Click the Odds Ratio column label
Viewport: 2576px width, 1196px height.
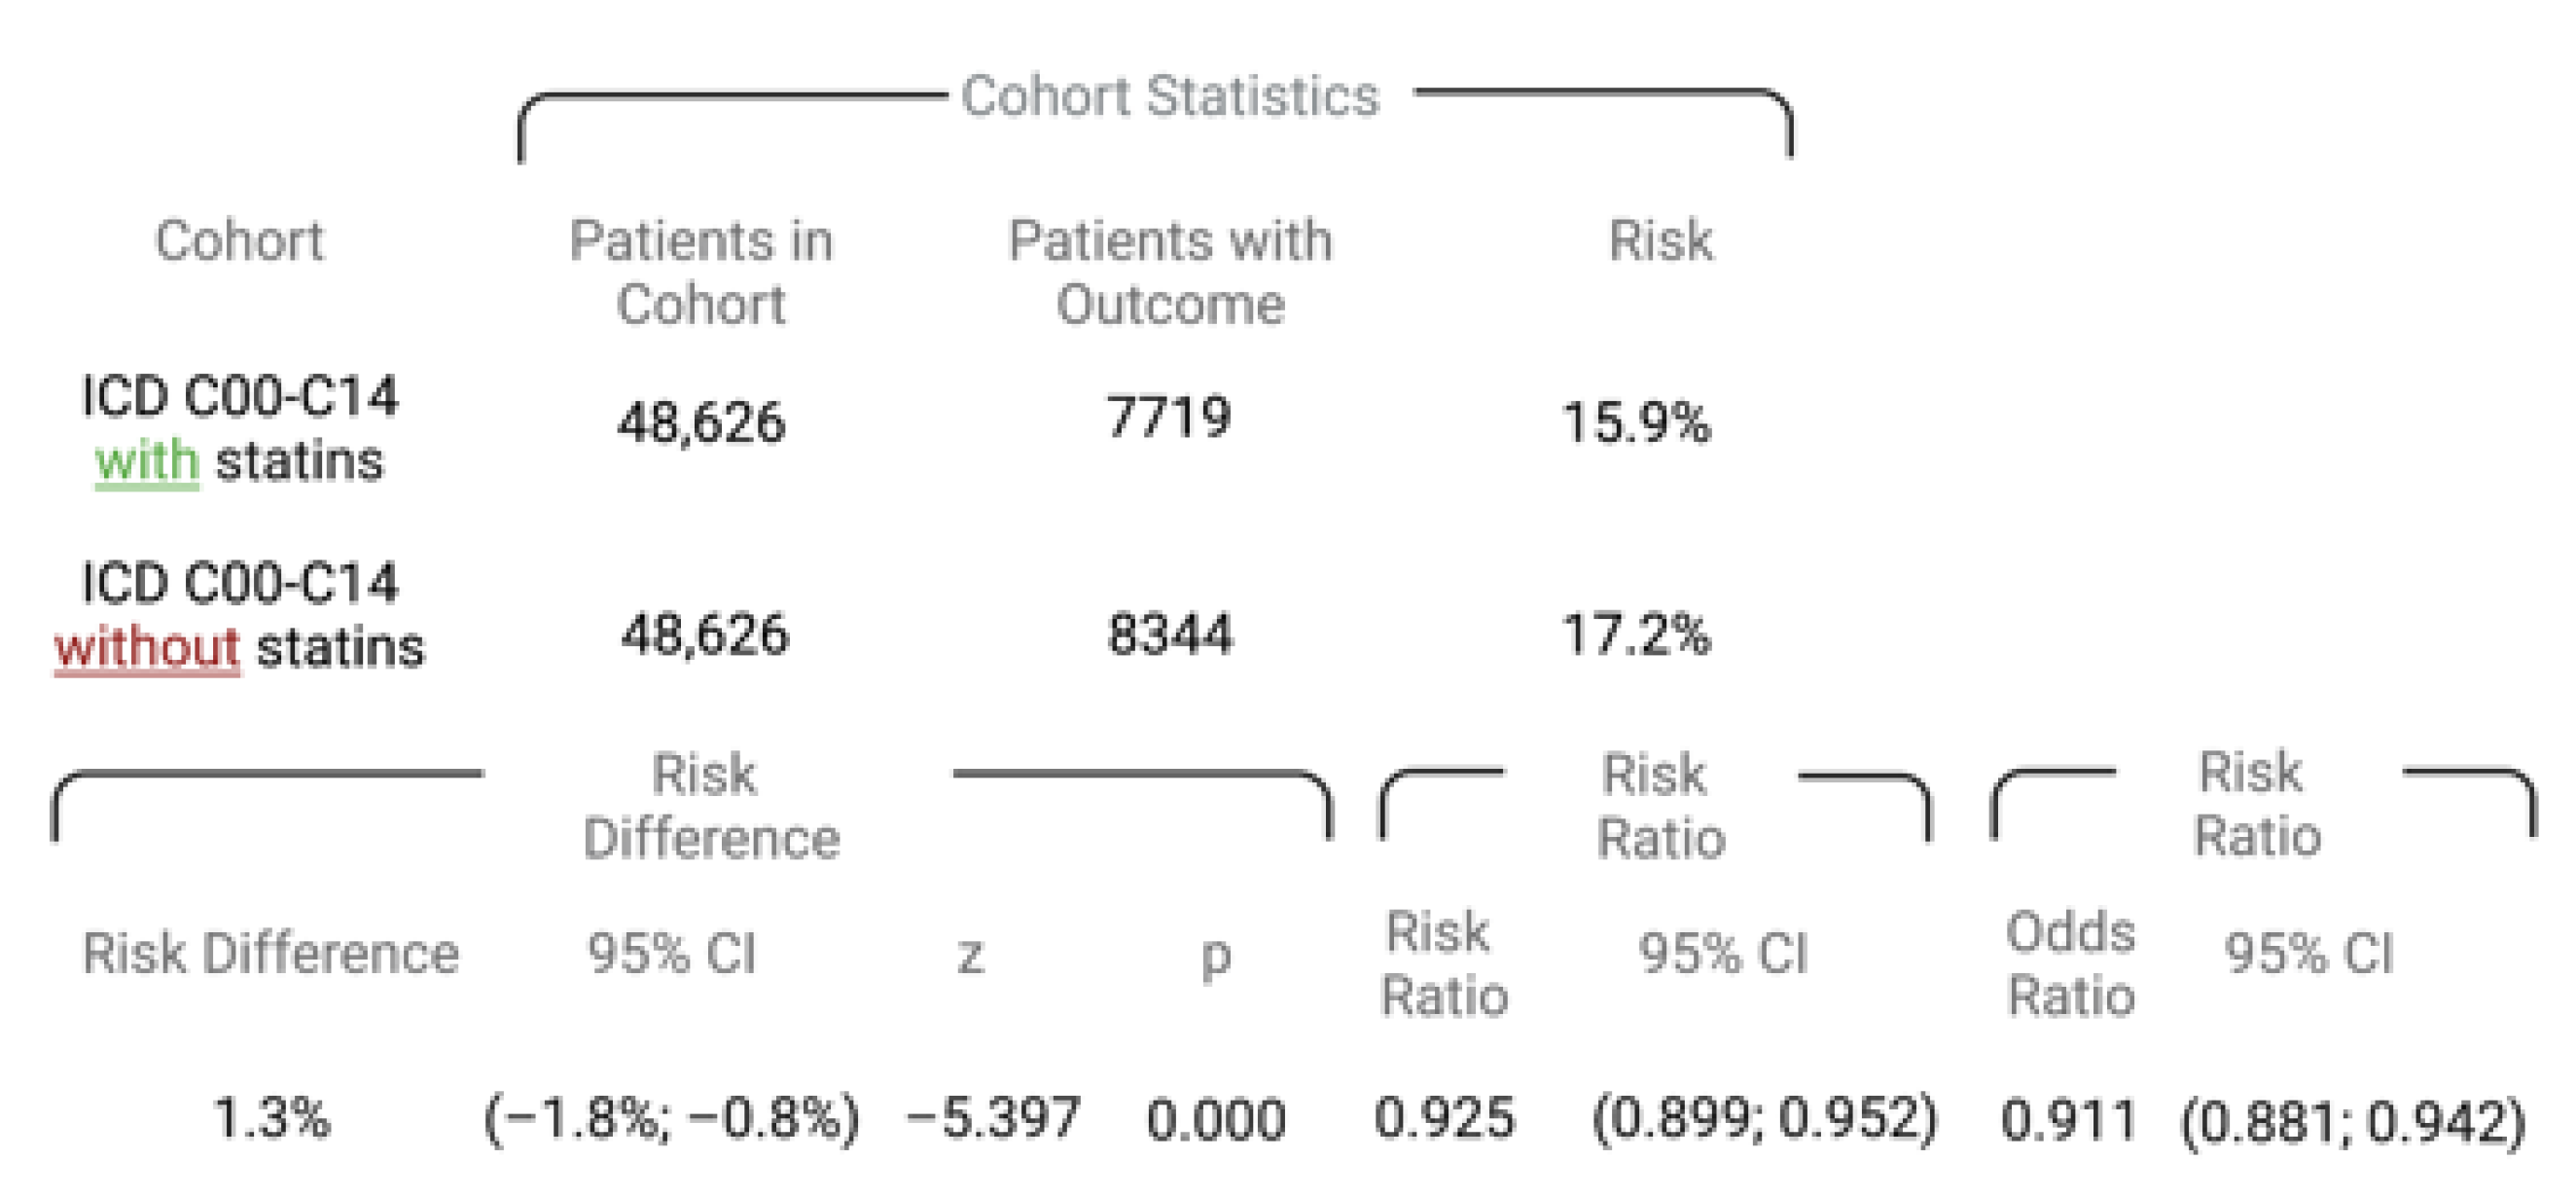coord(2070,963)
